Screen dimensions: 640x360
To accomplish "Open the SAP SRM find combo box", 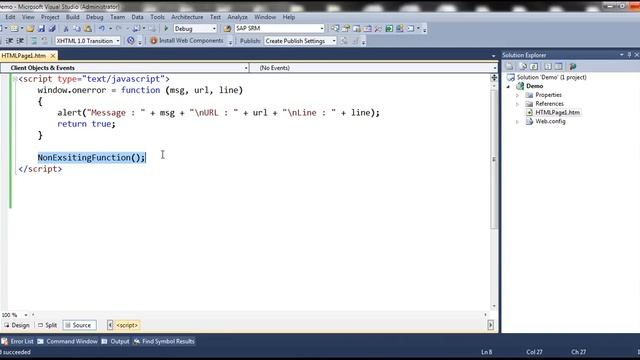I will pyautogui.click(x=279, y=29).
